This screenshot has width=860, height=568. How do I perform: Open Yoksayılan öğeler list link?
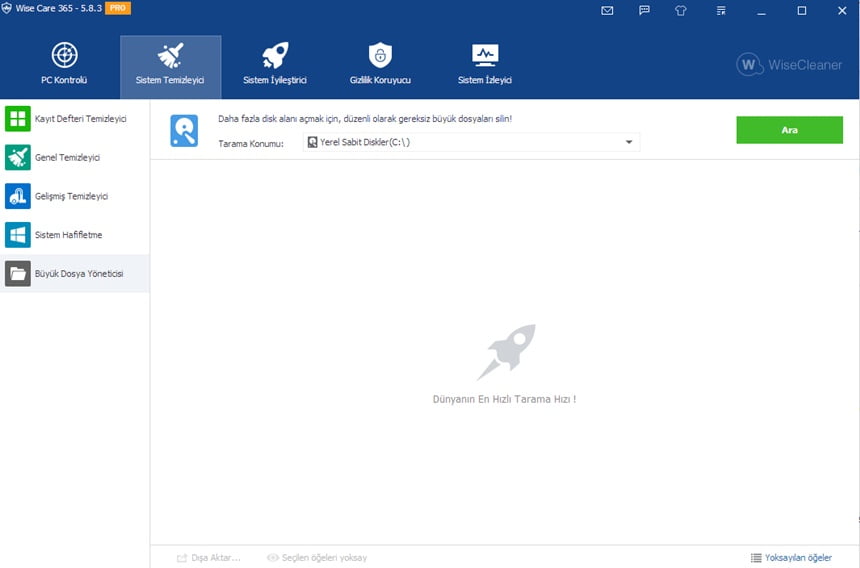[791, 557]
